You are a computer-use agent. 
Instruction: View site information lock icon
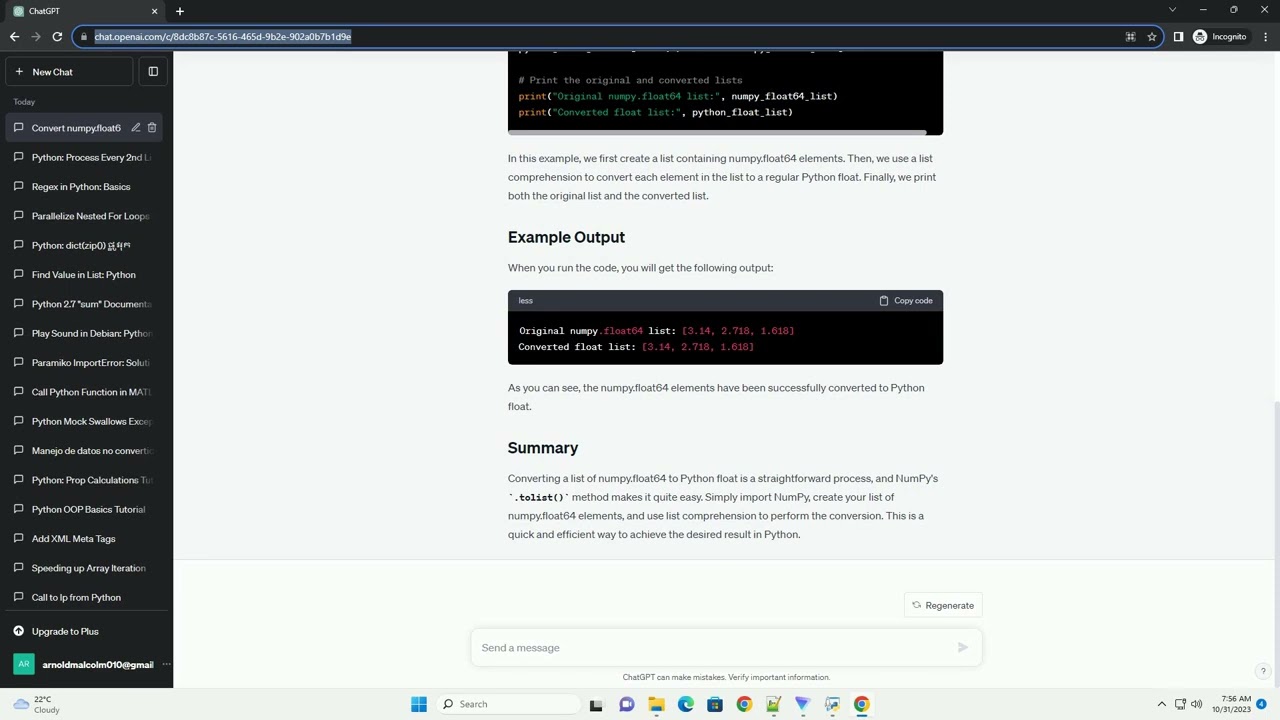[85, 37]
